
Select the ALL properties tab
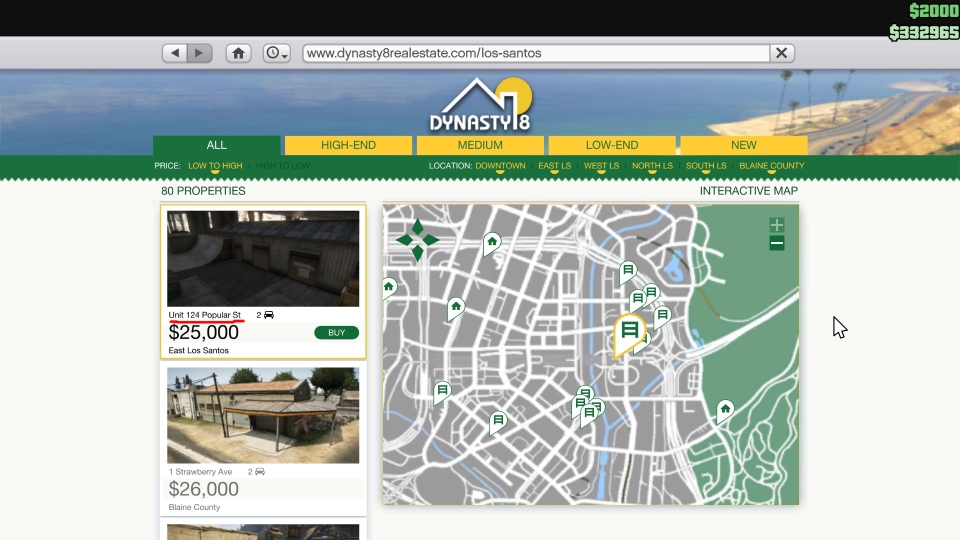(x=217, y=145)
